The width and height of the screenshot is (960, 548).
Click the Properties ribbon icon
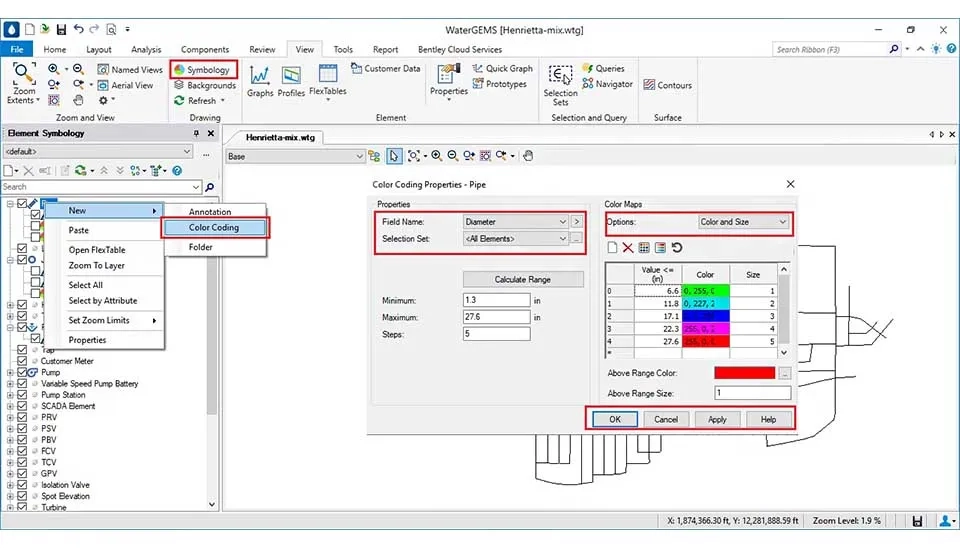pyautogui.click(x=448, y=75)
